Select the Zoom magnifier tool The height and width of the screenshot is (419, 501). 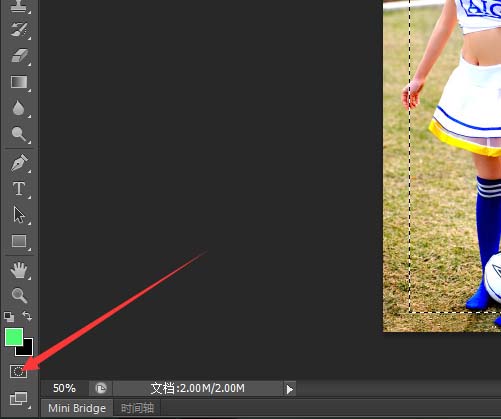19,295
